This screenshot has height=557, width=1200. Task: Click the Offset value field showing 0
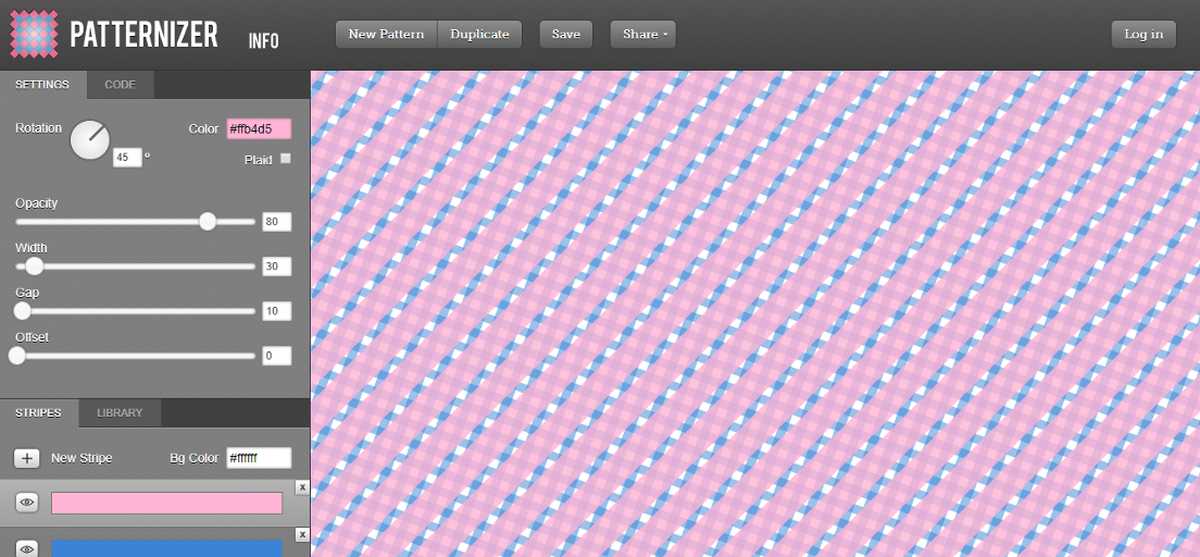point(276,355)
